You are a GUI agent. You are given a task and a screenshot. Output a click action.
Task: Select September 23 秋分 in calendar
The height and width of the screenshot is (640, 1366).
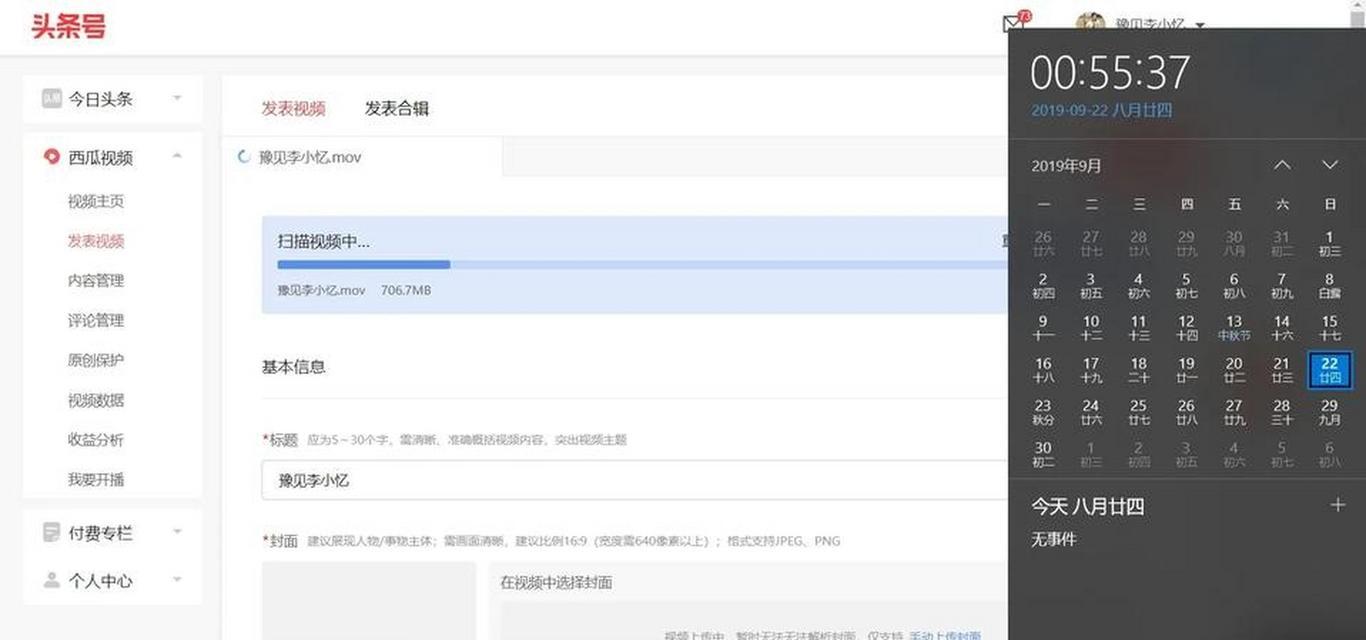pyautogui.click(x=1043, y=412)
